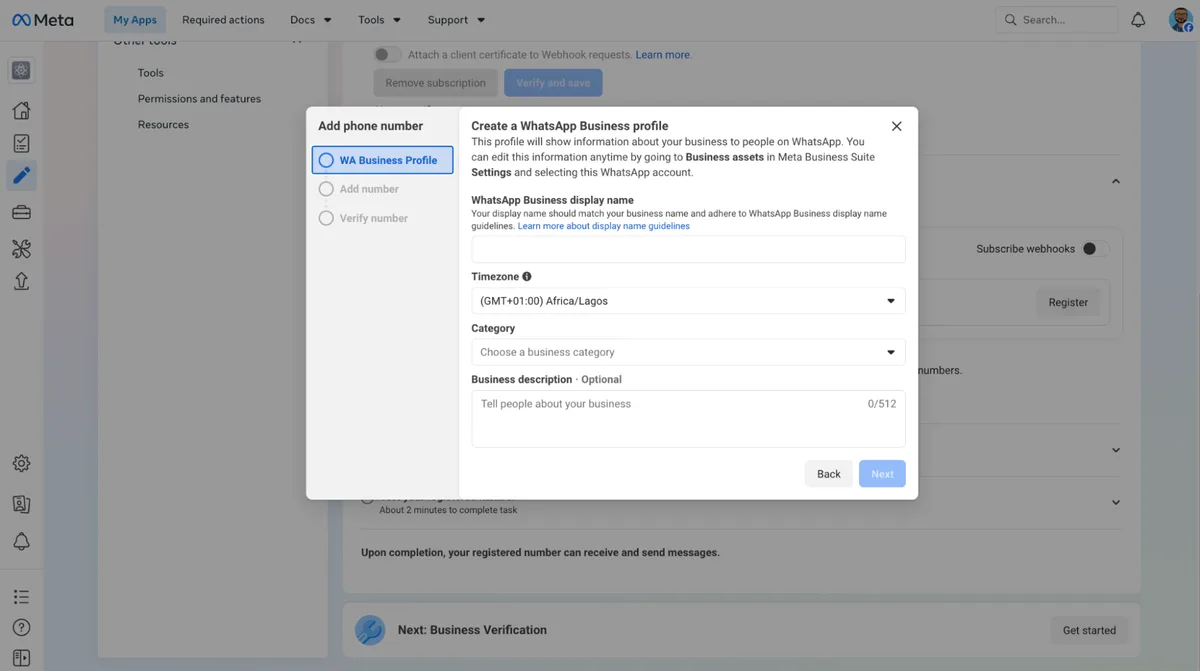
Task: Open the Timezone dropdown
Action: (688, 301)
